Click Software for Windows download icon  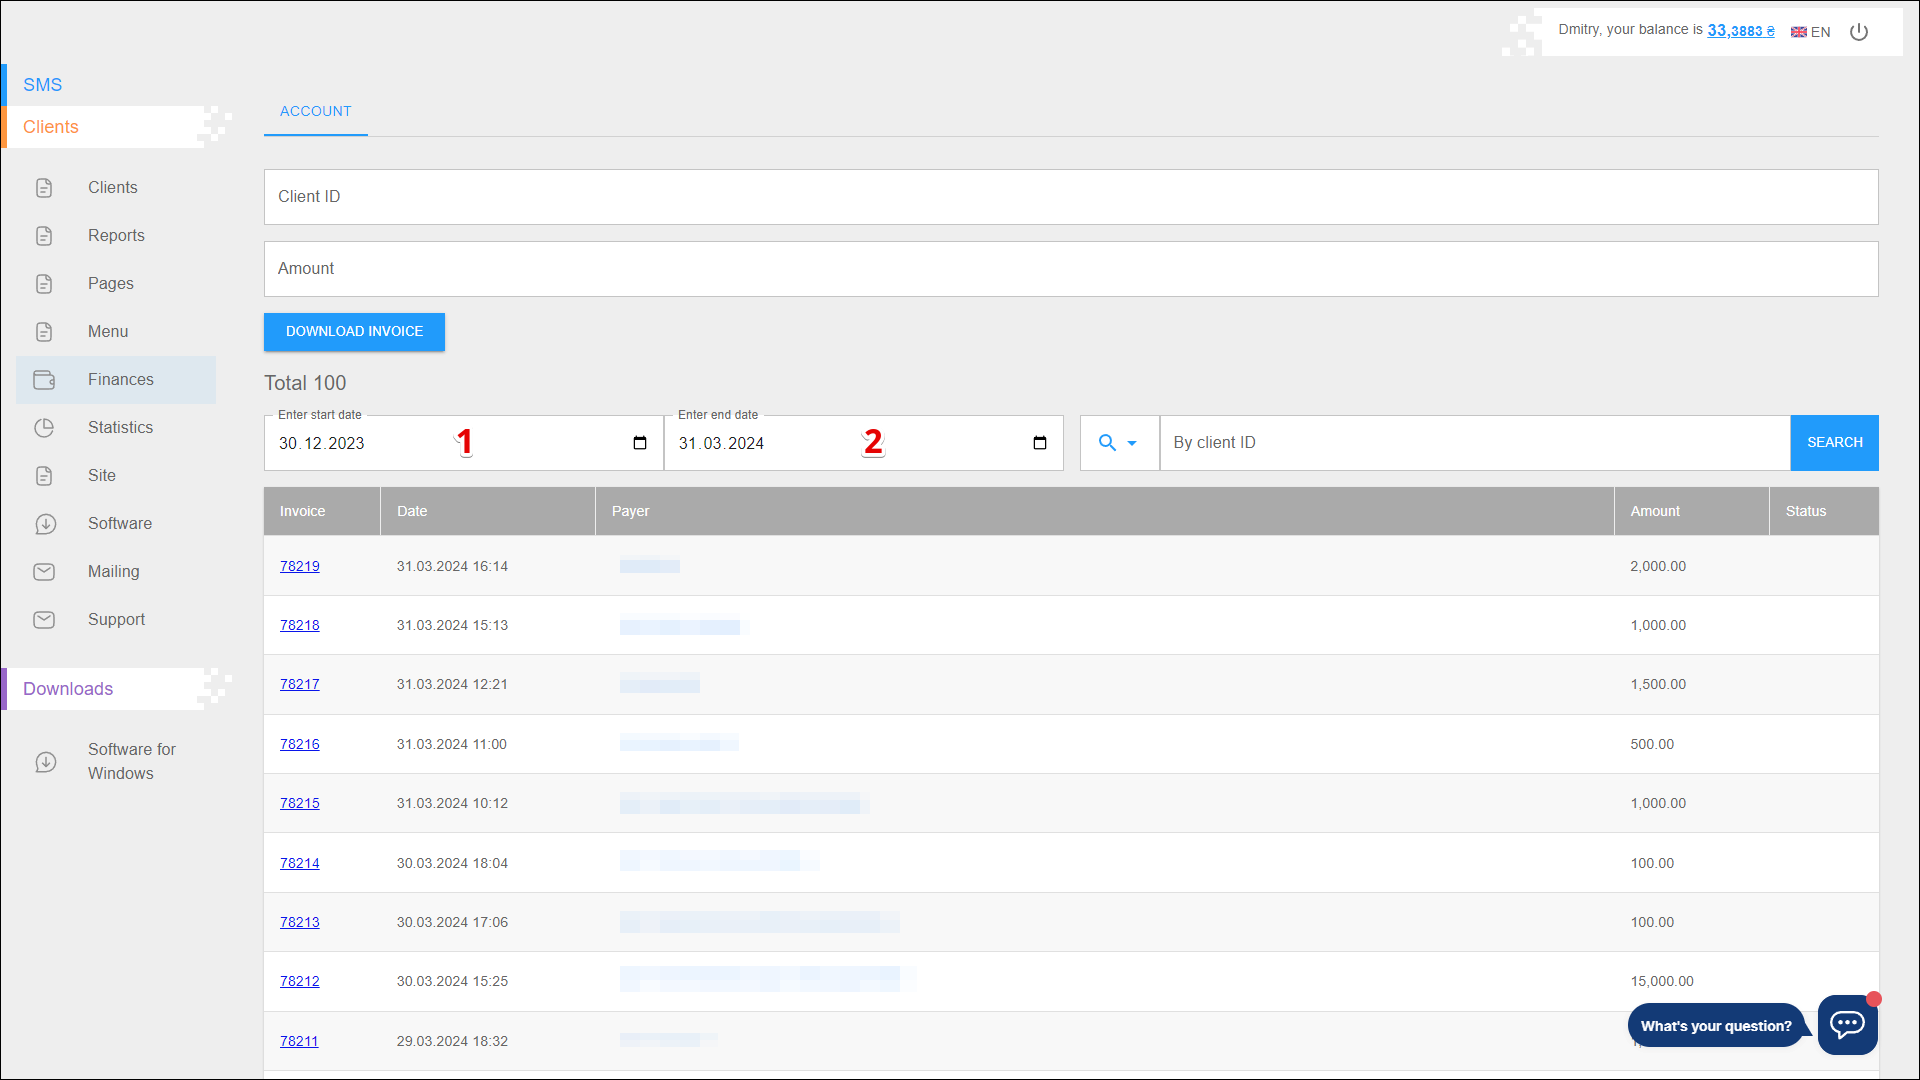pyautogui.click(x=45, y=762)
